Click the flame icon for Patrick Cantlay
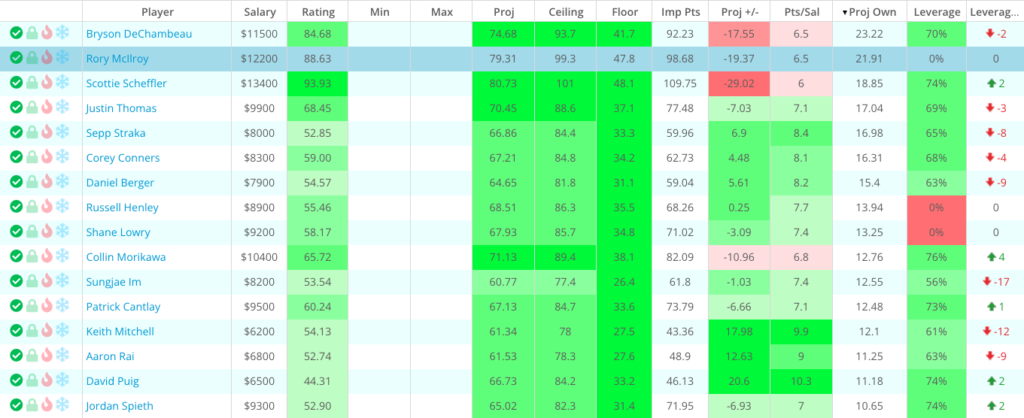 (x=46, y=306)
